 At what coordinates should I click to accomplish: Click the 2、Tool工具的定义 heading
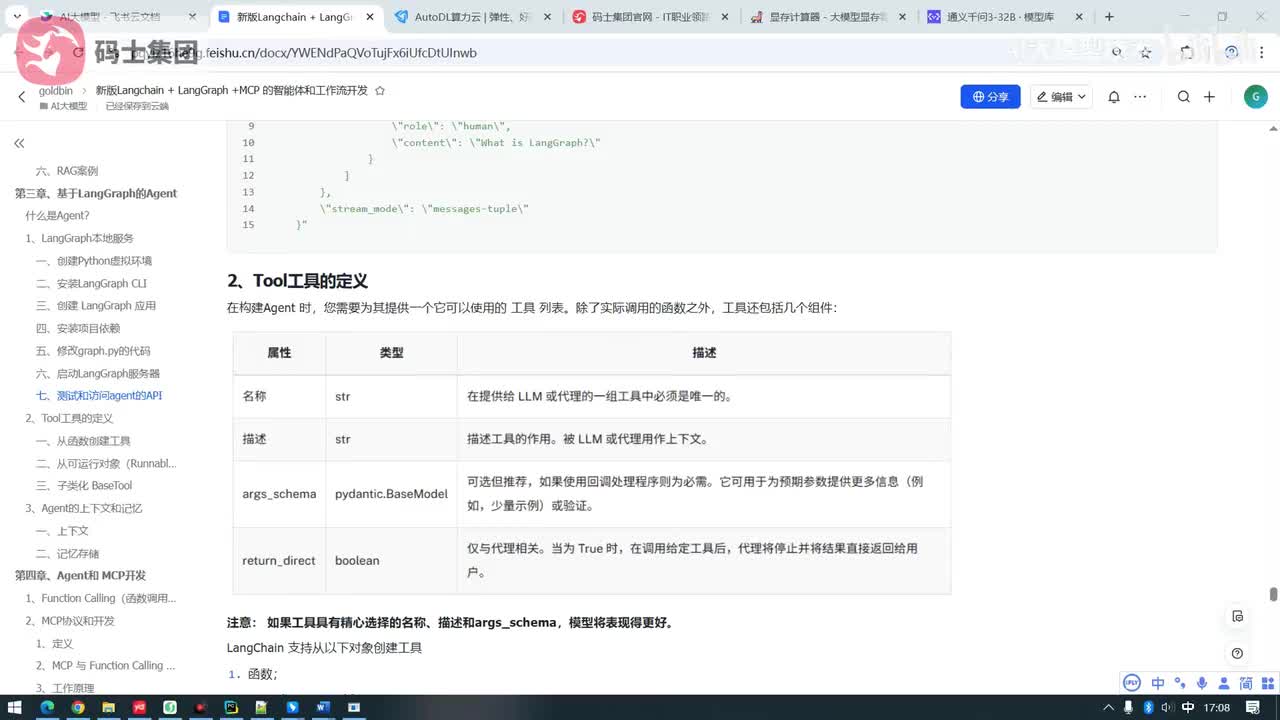[x=297, y=281]
